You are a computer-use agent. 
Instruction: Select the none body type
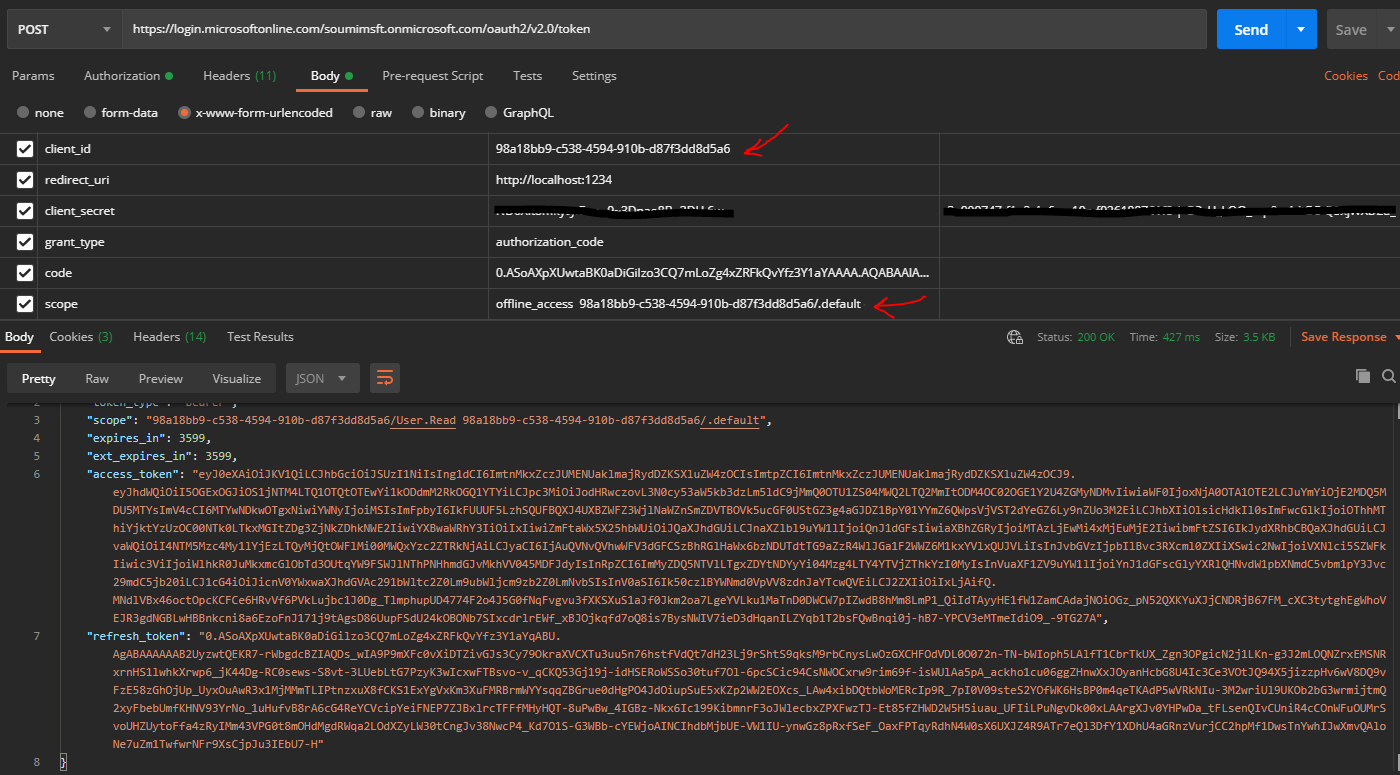[40, 113]
